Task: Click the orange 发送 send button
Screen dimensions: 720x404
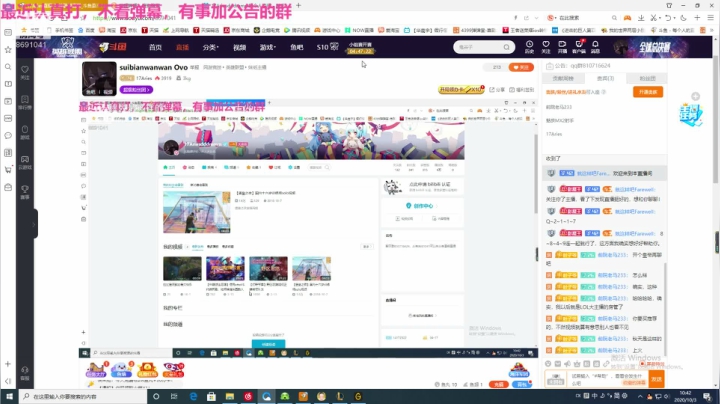Action: tap(656, 379)
